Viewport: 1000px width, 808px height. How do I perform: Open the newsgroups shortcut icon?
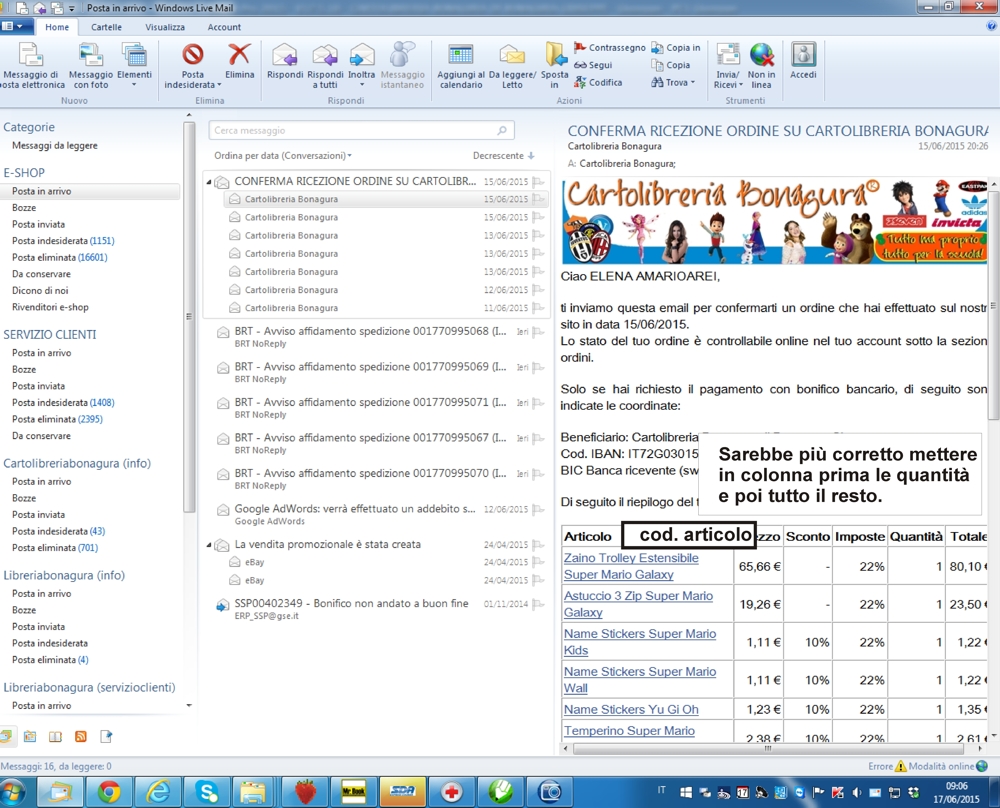tap(106, 737)
